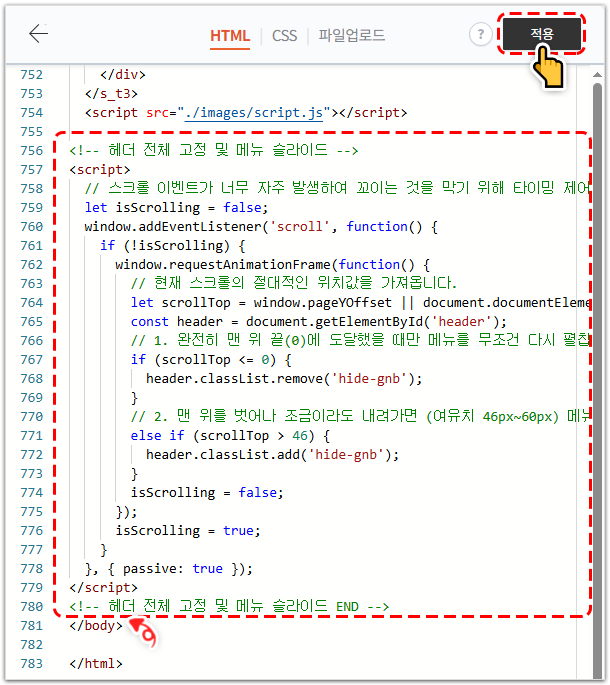The image size is (610, 685).
Task: Click the 'if (scrollTop <= 0) {' line
Action: (211, 360)
